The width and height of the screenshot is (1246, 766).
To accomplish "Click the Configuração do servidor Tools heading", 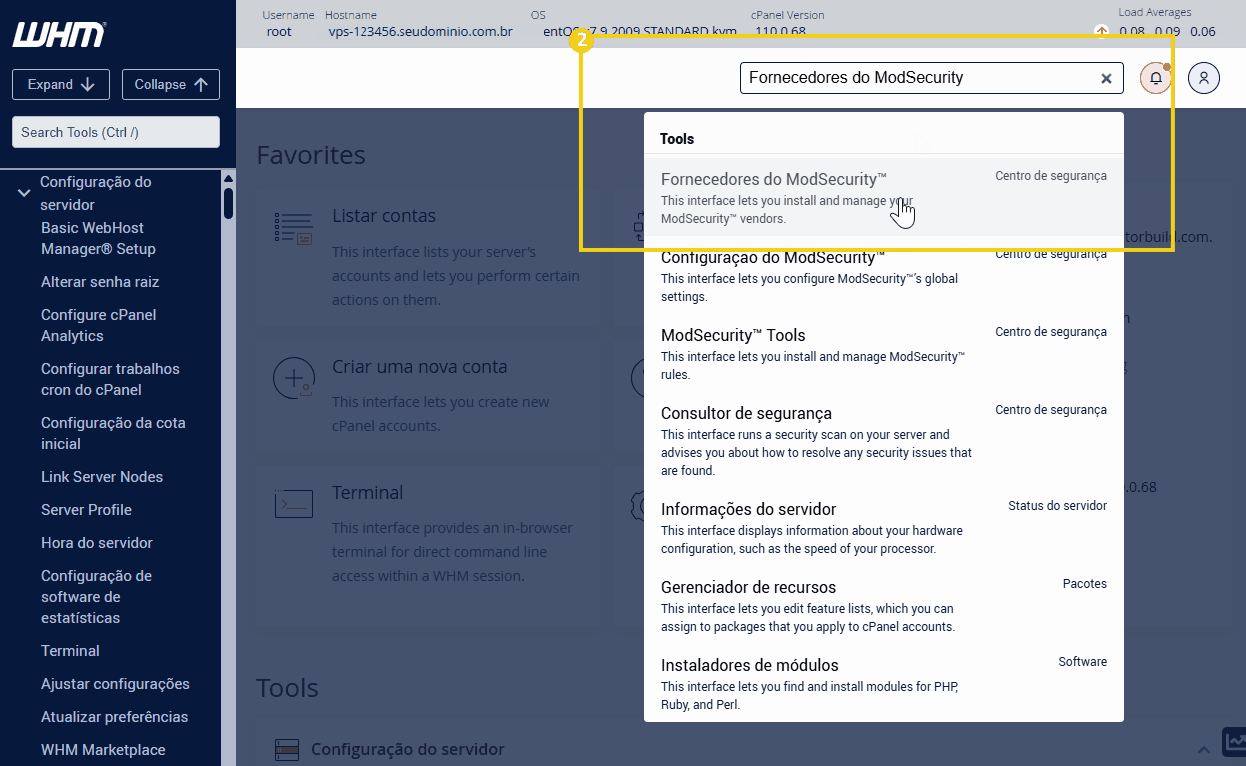I will click(408, 749).
